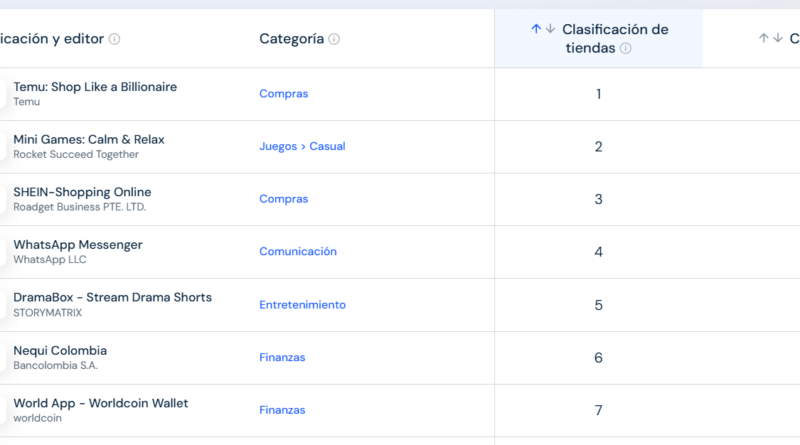The height and width of the screenshot is (445, 800).
Task: Open World App - Worldcoin Wallet
Action: click(x=100, y=403)
